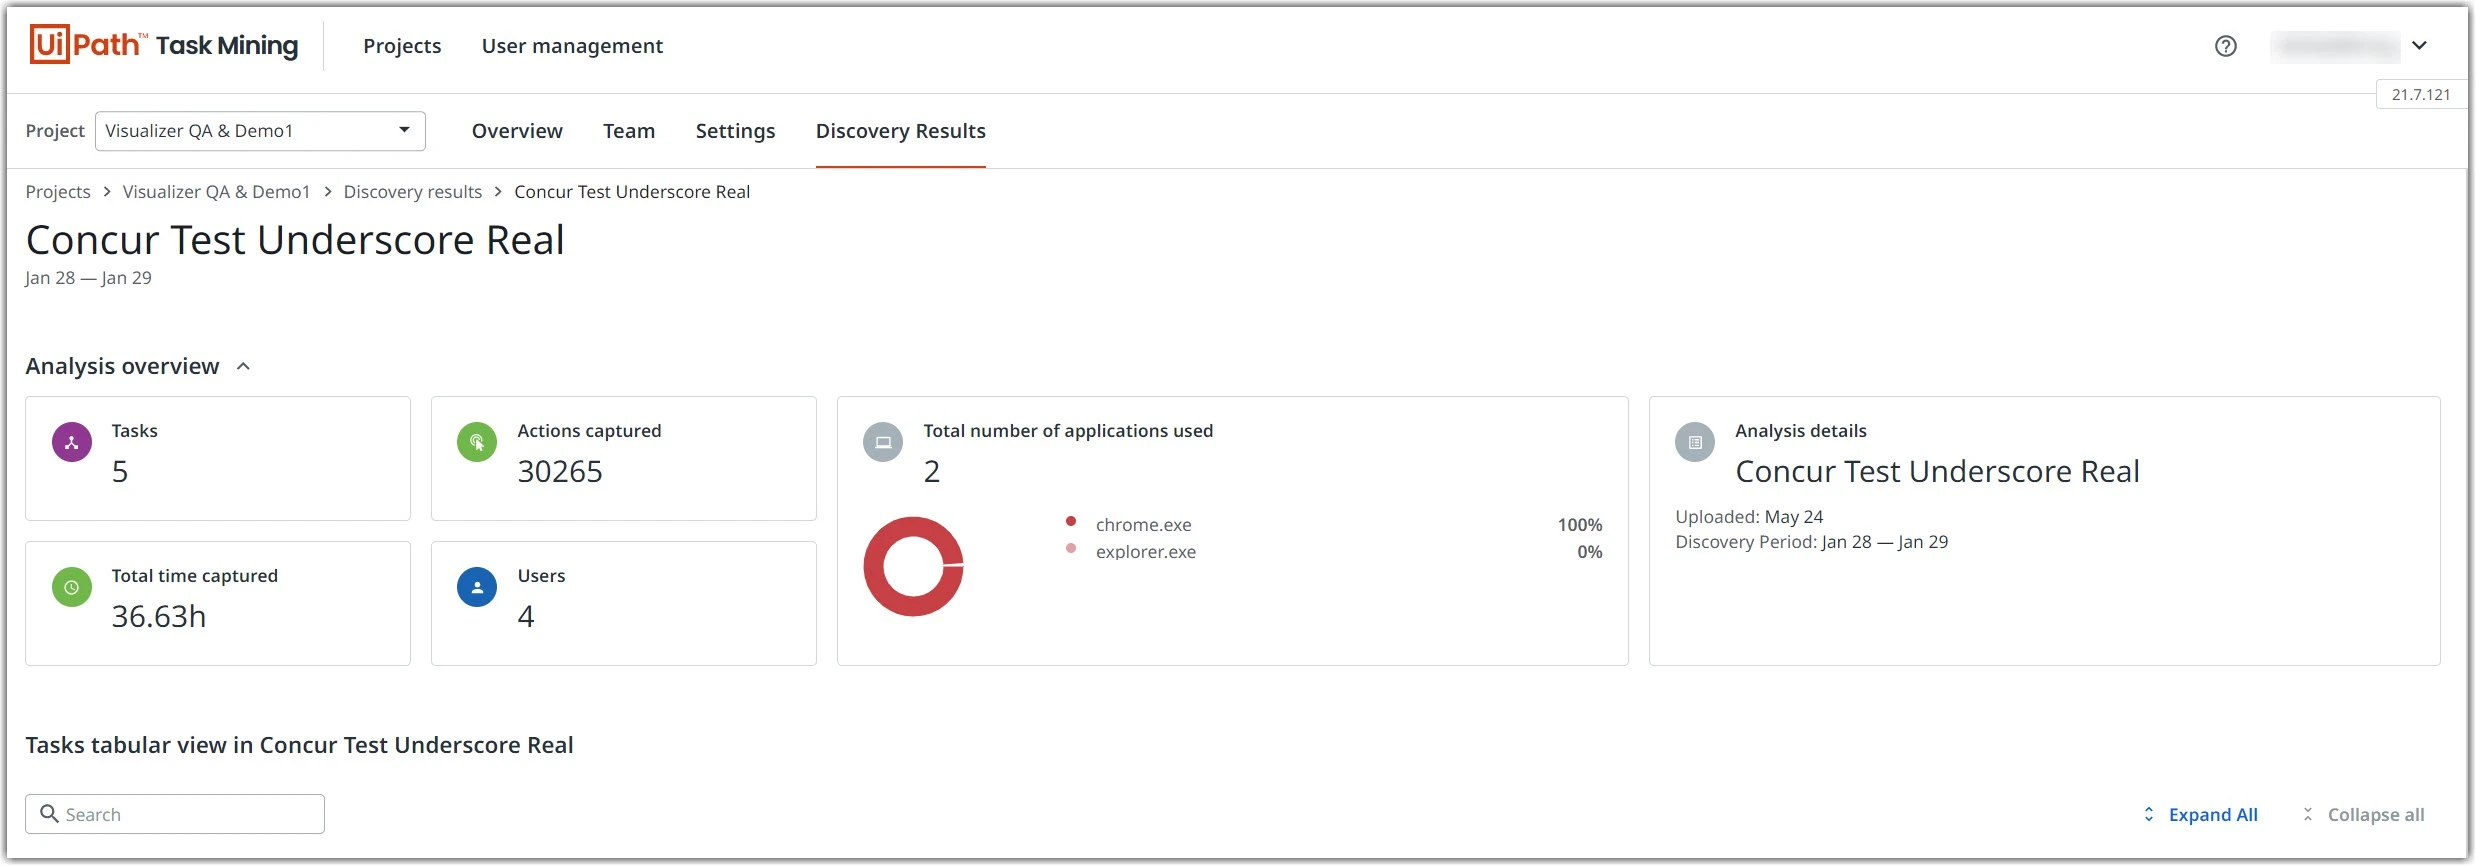This screenshot has width=2476, height=866.
Task: Click the Total time captured clock icon
Action: (72, 587)
